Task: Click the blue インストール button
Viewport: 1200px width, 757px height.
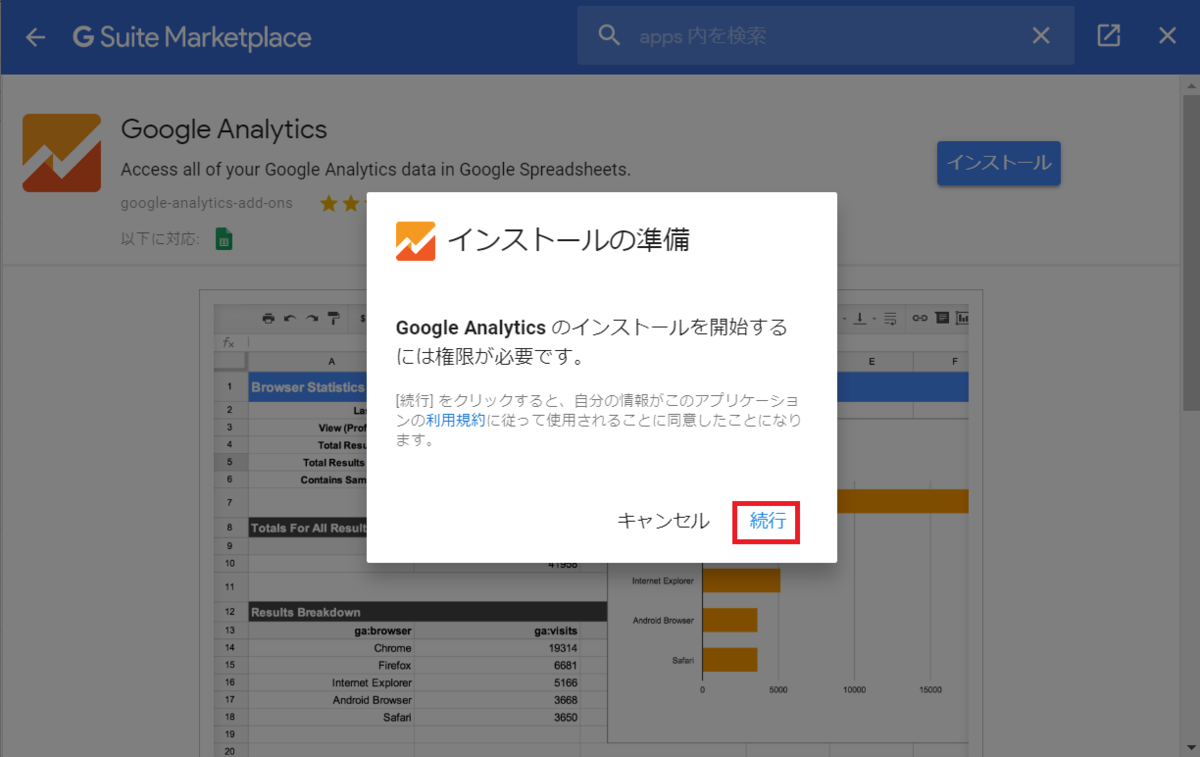Action: [x=998, y=163]
